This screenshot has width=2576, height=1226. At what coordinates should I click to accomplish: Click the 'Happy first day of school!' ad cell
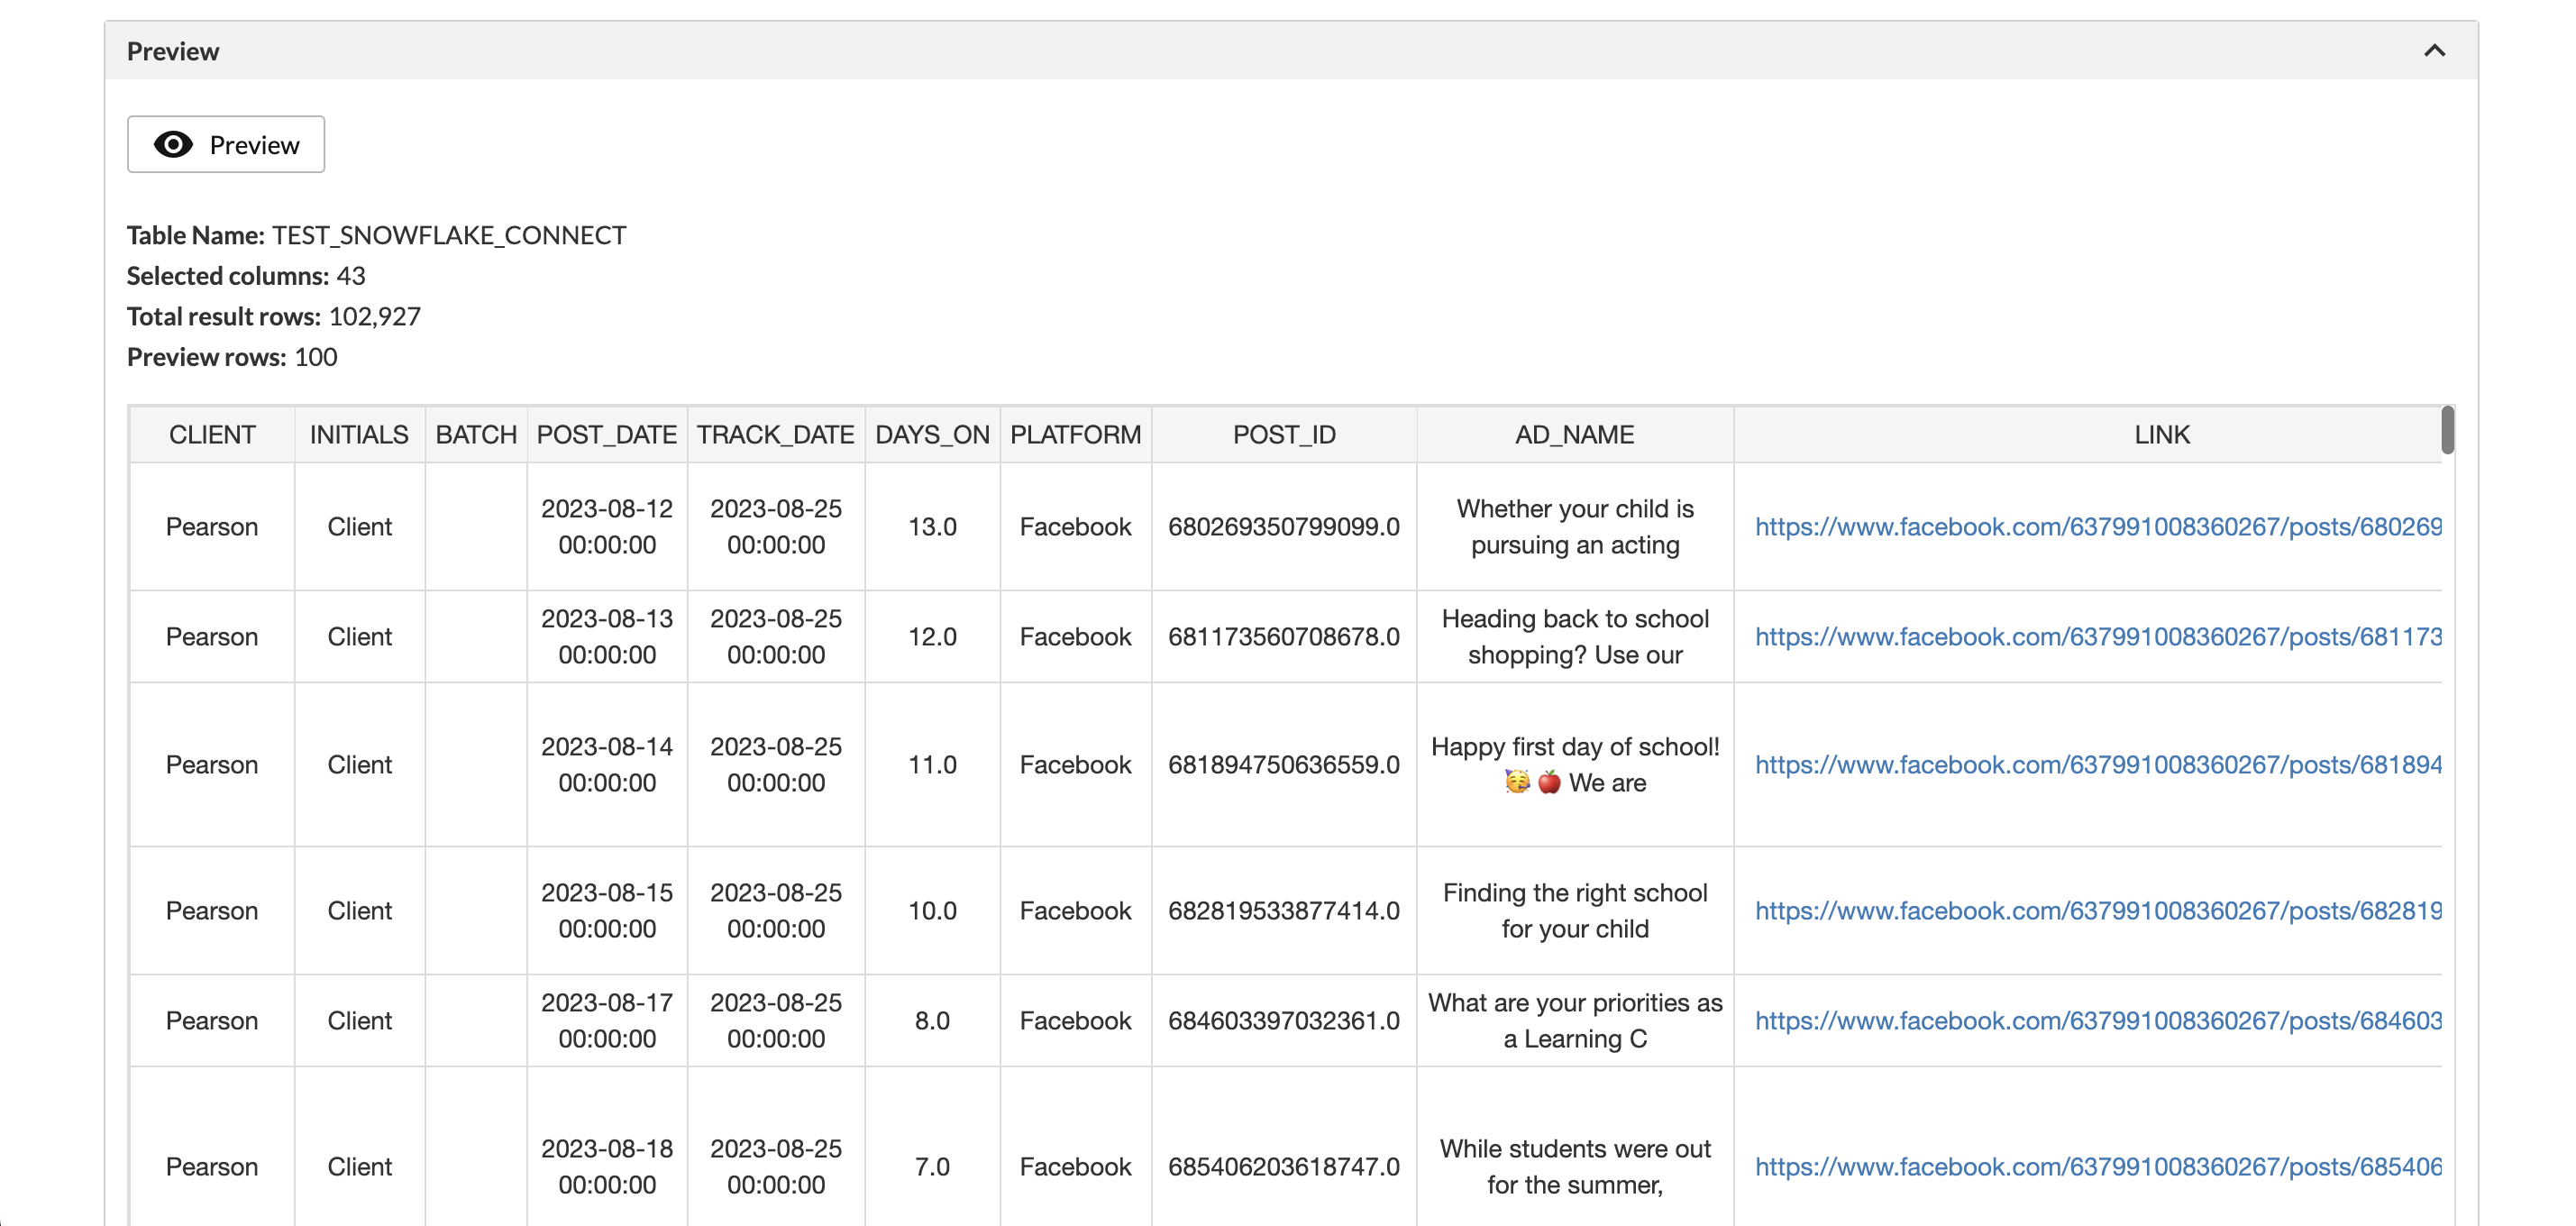[x=1574, y=765]
